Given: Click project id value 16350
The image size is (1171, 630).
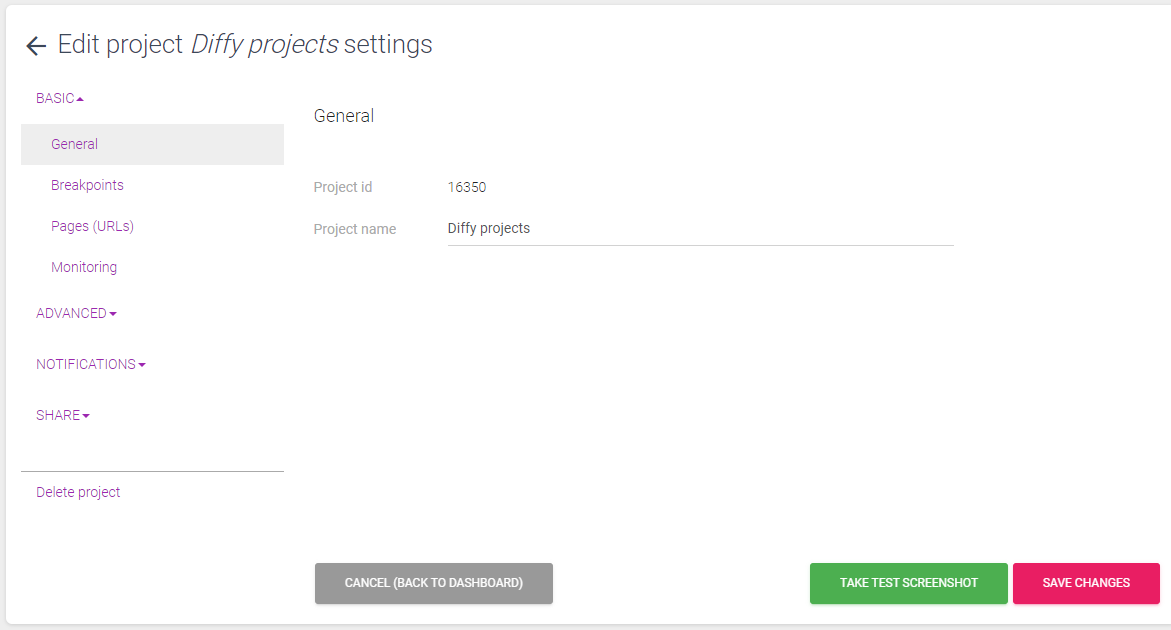Looking at the screenshot, I should coord(467,187).
